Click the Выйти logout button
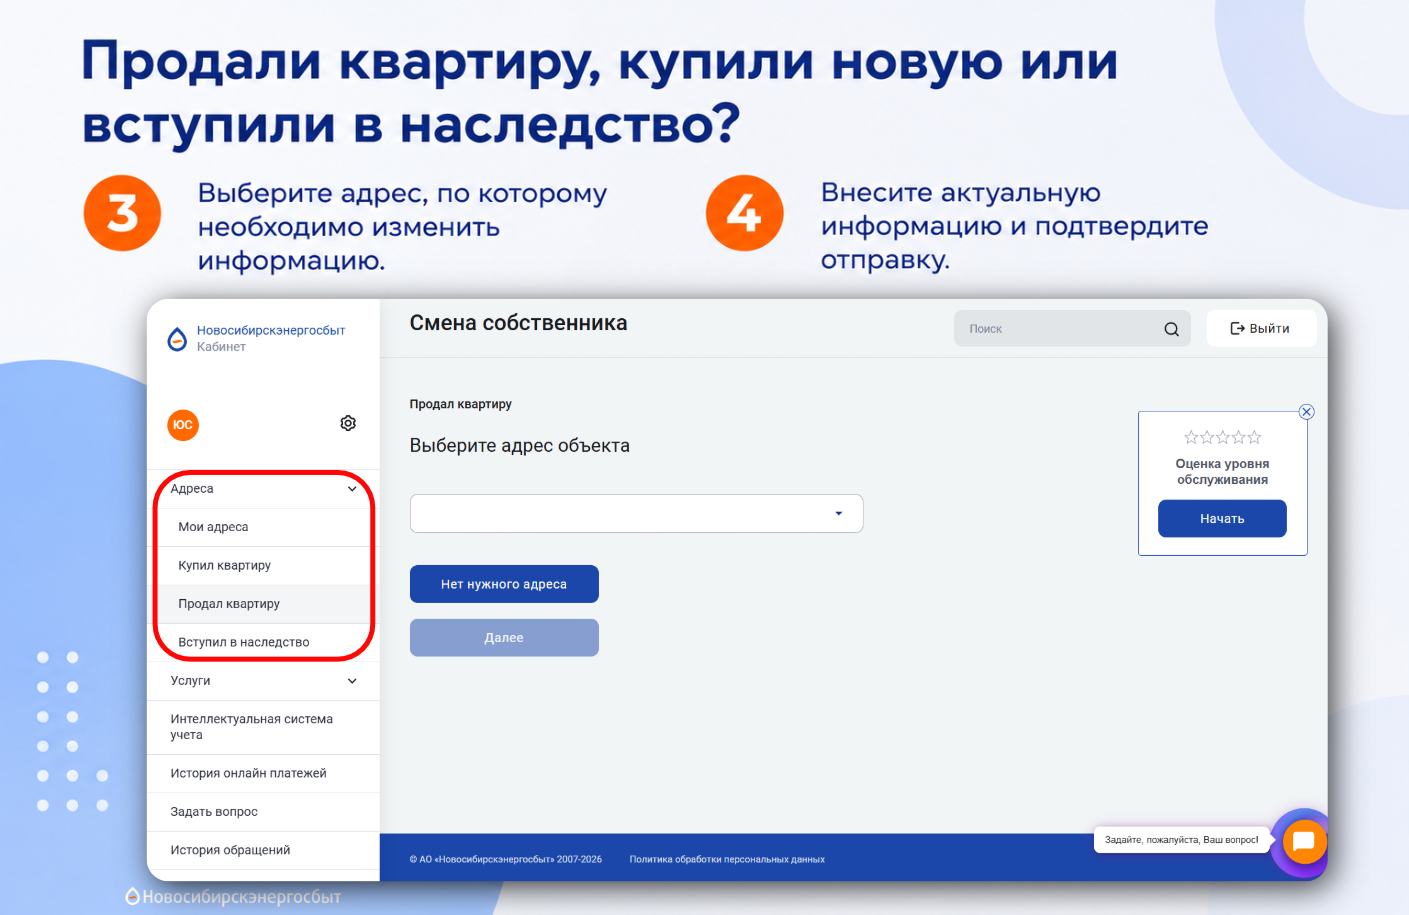 point(1261,328)
